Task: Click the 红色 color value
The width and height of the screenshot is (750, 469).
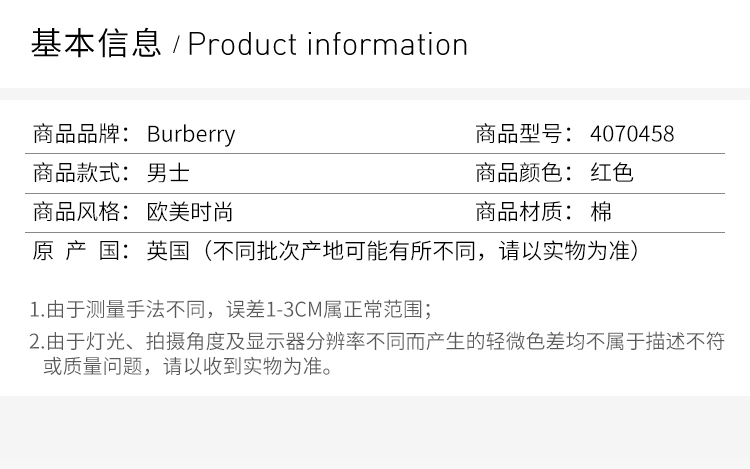Action: 612,173
